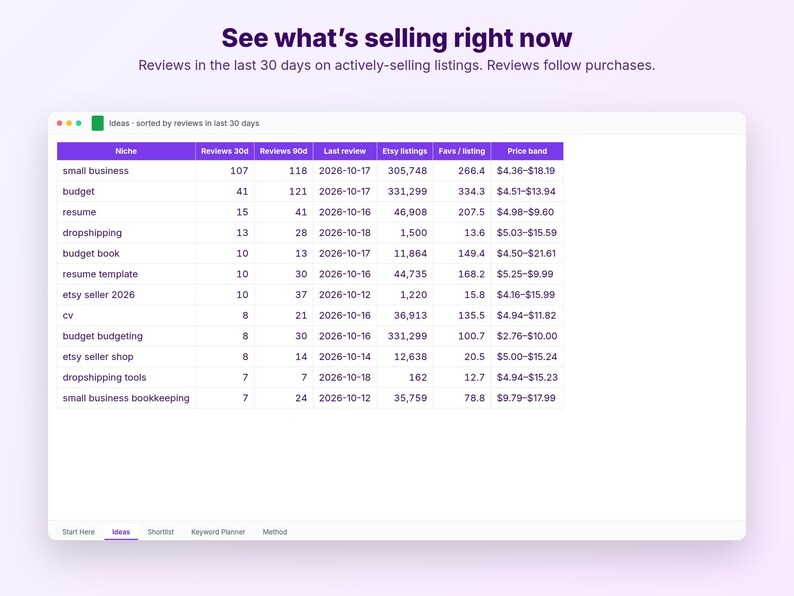
Task: Click the $4.94–$11.82 price band cell
Action: tap(527, 315)
